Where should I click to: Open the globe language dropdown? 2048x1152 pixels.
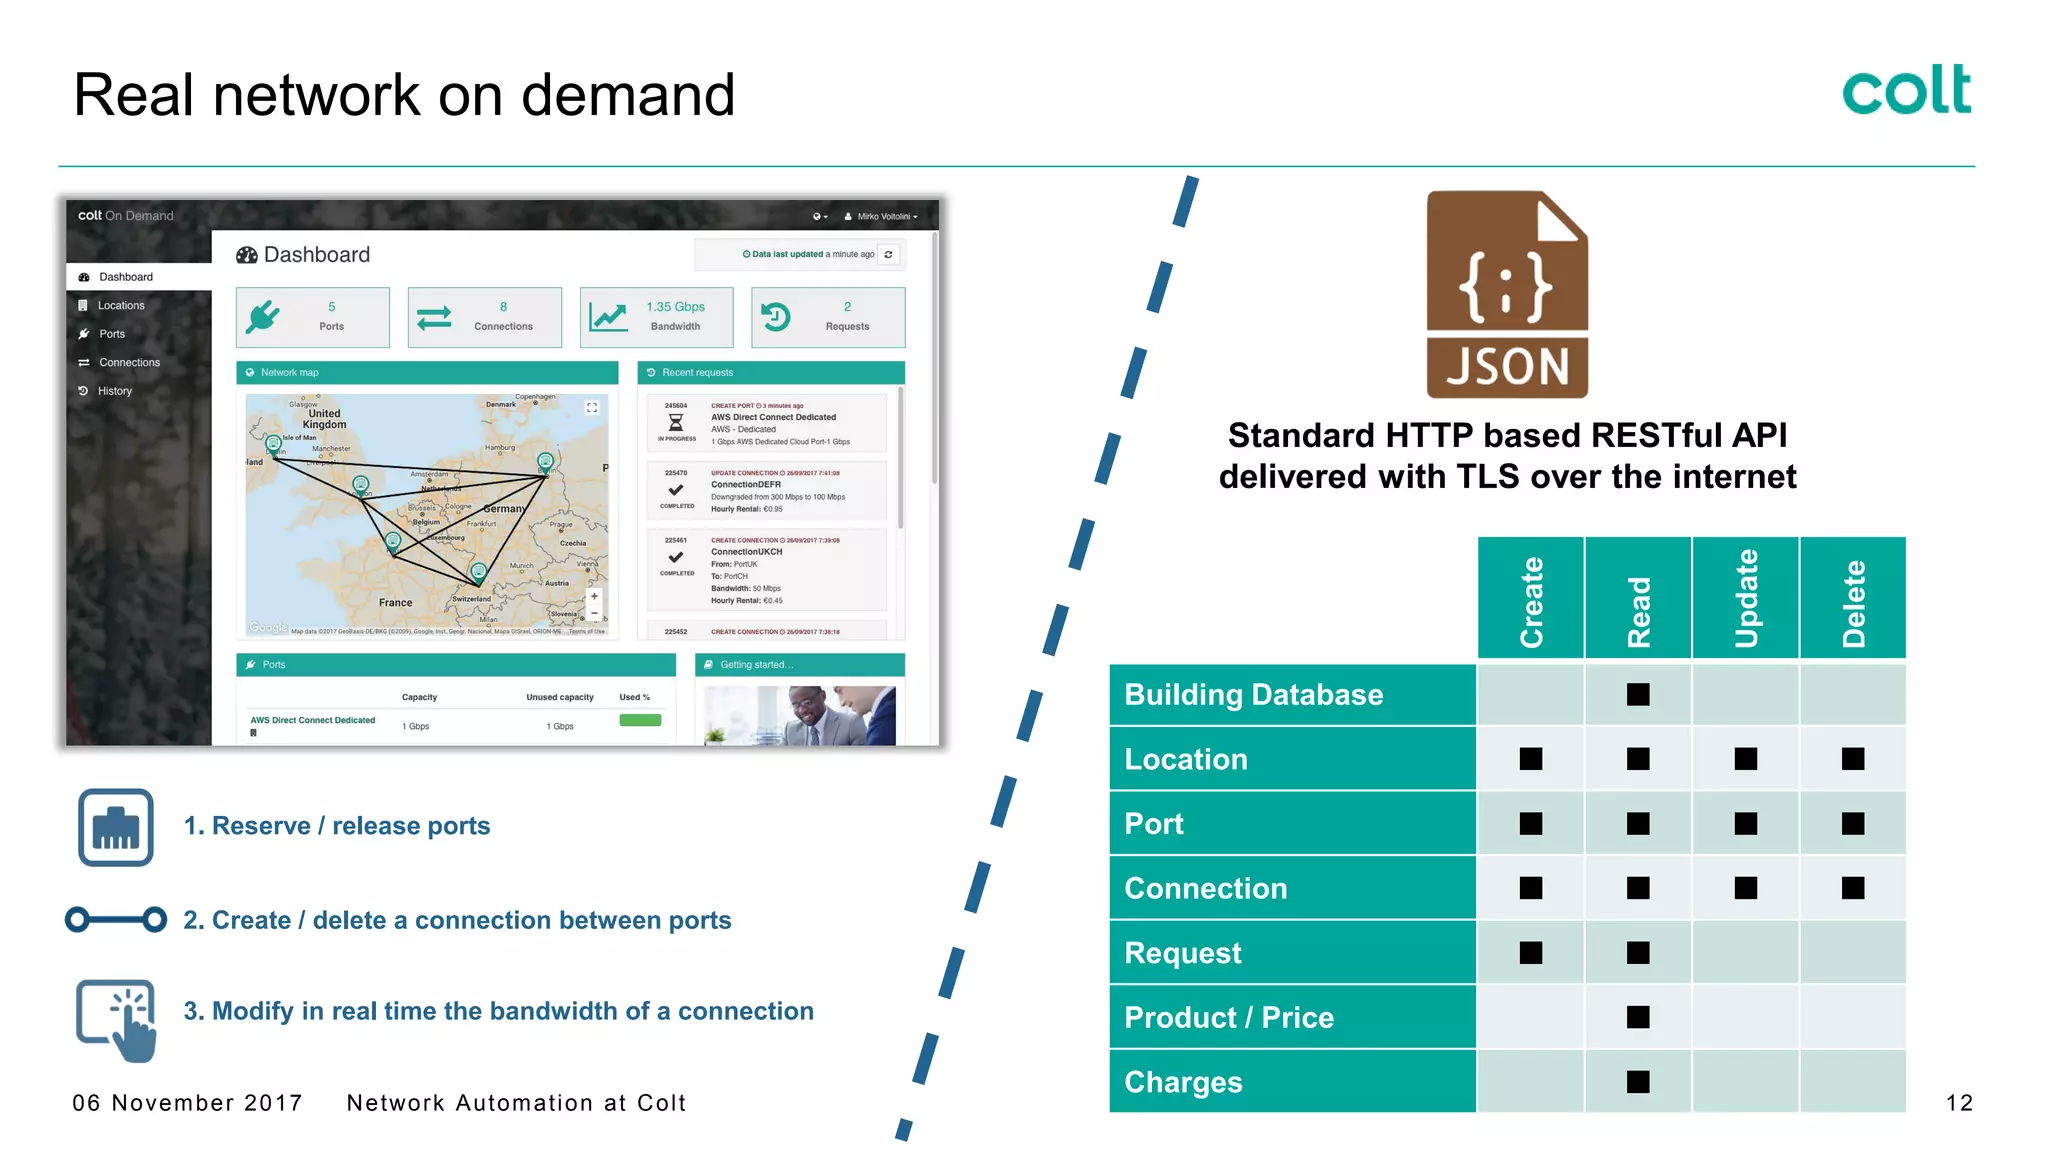tap(820, 216)
